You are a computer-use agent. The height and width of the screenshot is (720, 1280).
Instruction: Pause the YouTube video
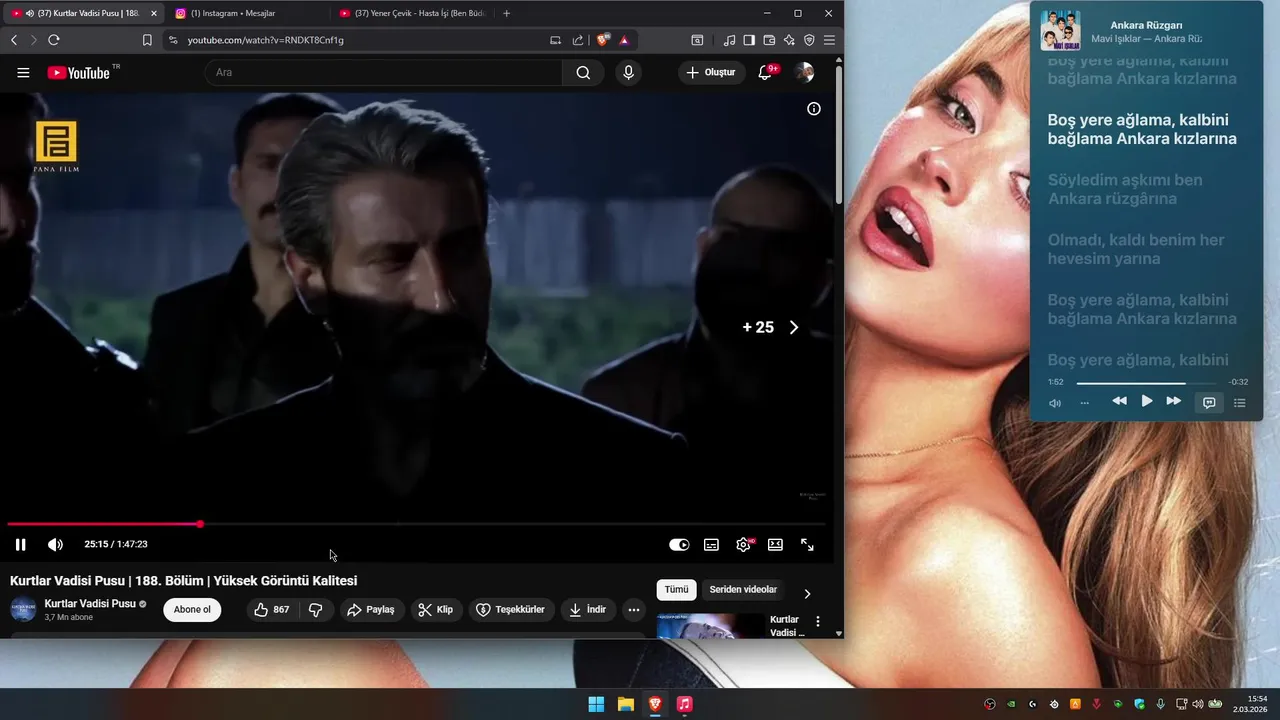pos(20,544)
